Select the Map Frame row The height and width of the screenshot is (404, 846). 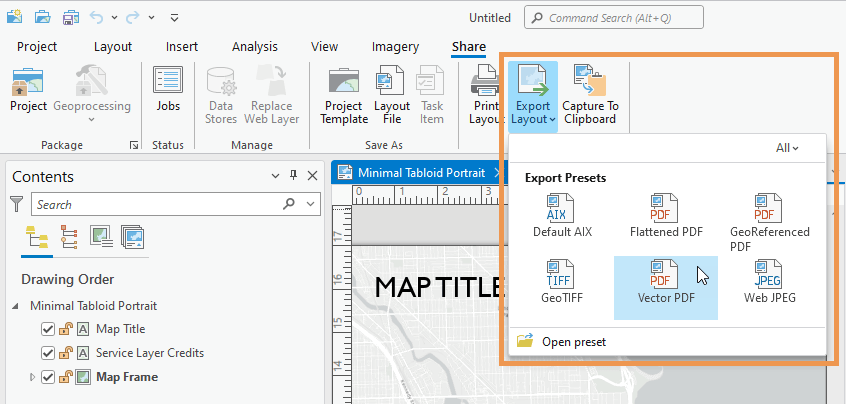coord(127,377)
